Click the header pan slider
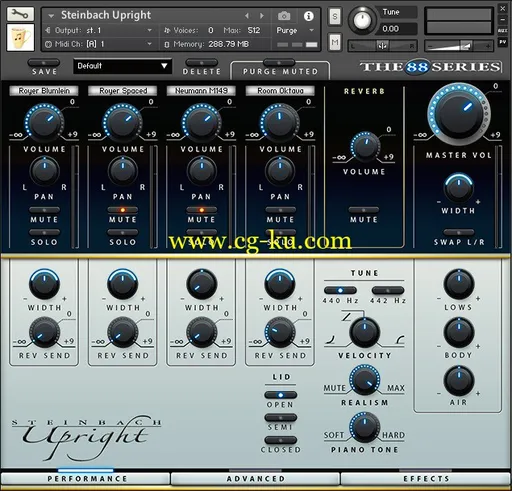This screenshot has height=491, width=512. (x=382, y=46)
